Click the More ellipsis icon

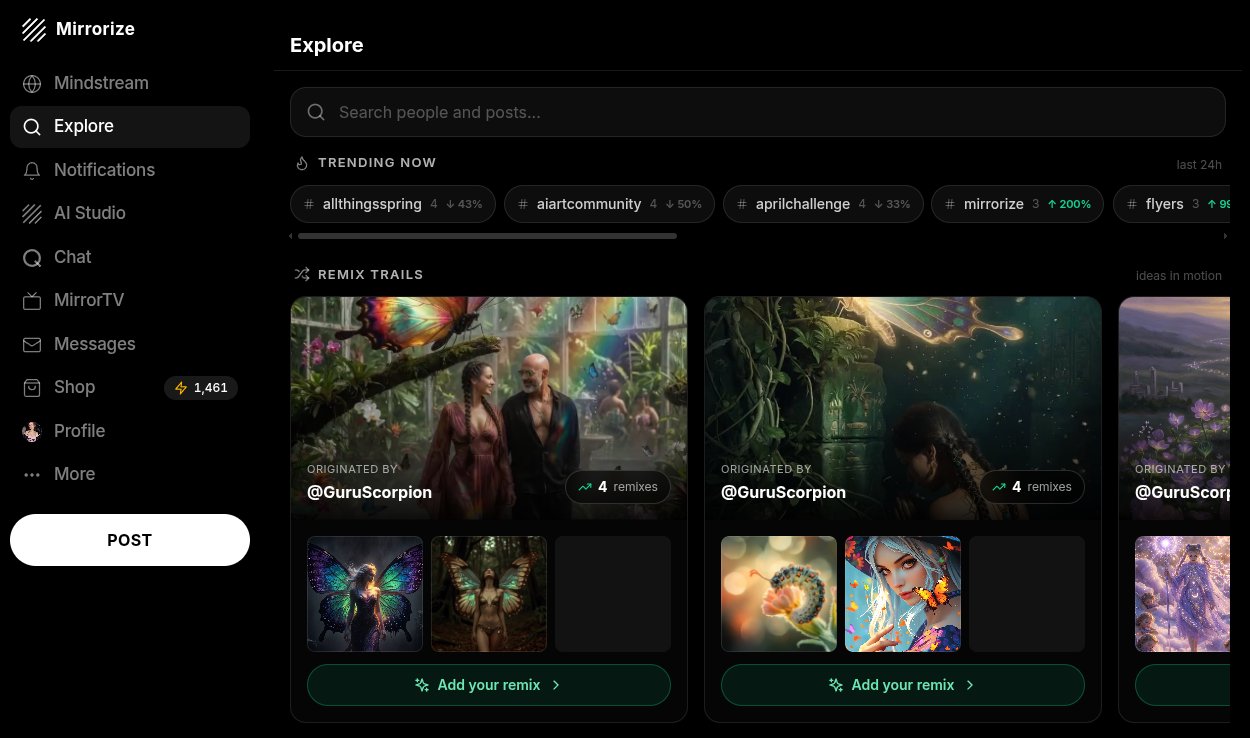[32, 475]
